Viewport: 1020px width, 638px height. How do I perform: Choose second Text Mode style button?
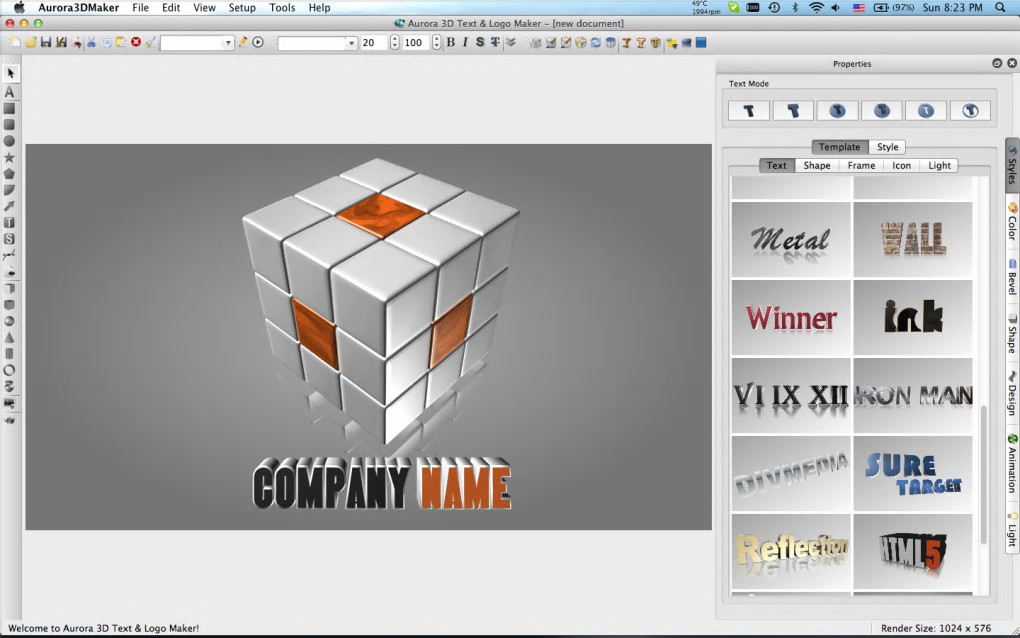[793, 111]
